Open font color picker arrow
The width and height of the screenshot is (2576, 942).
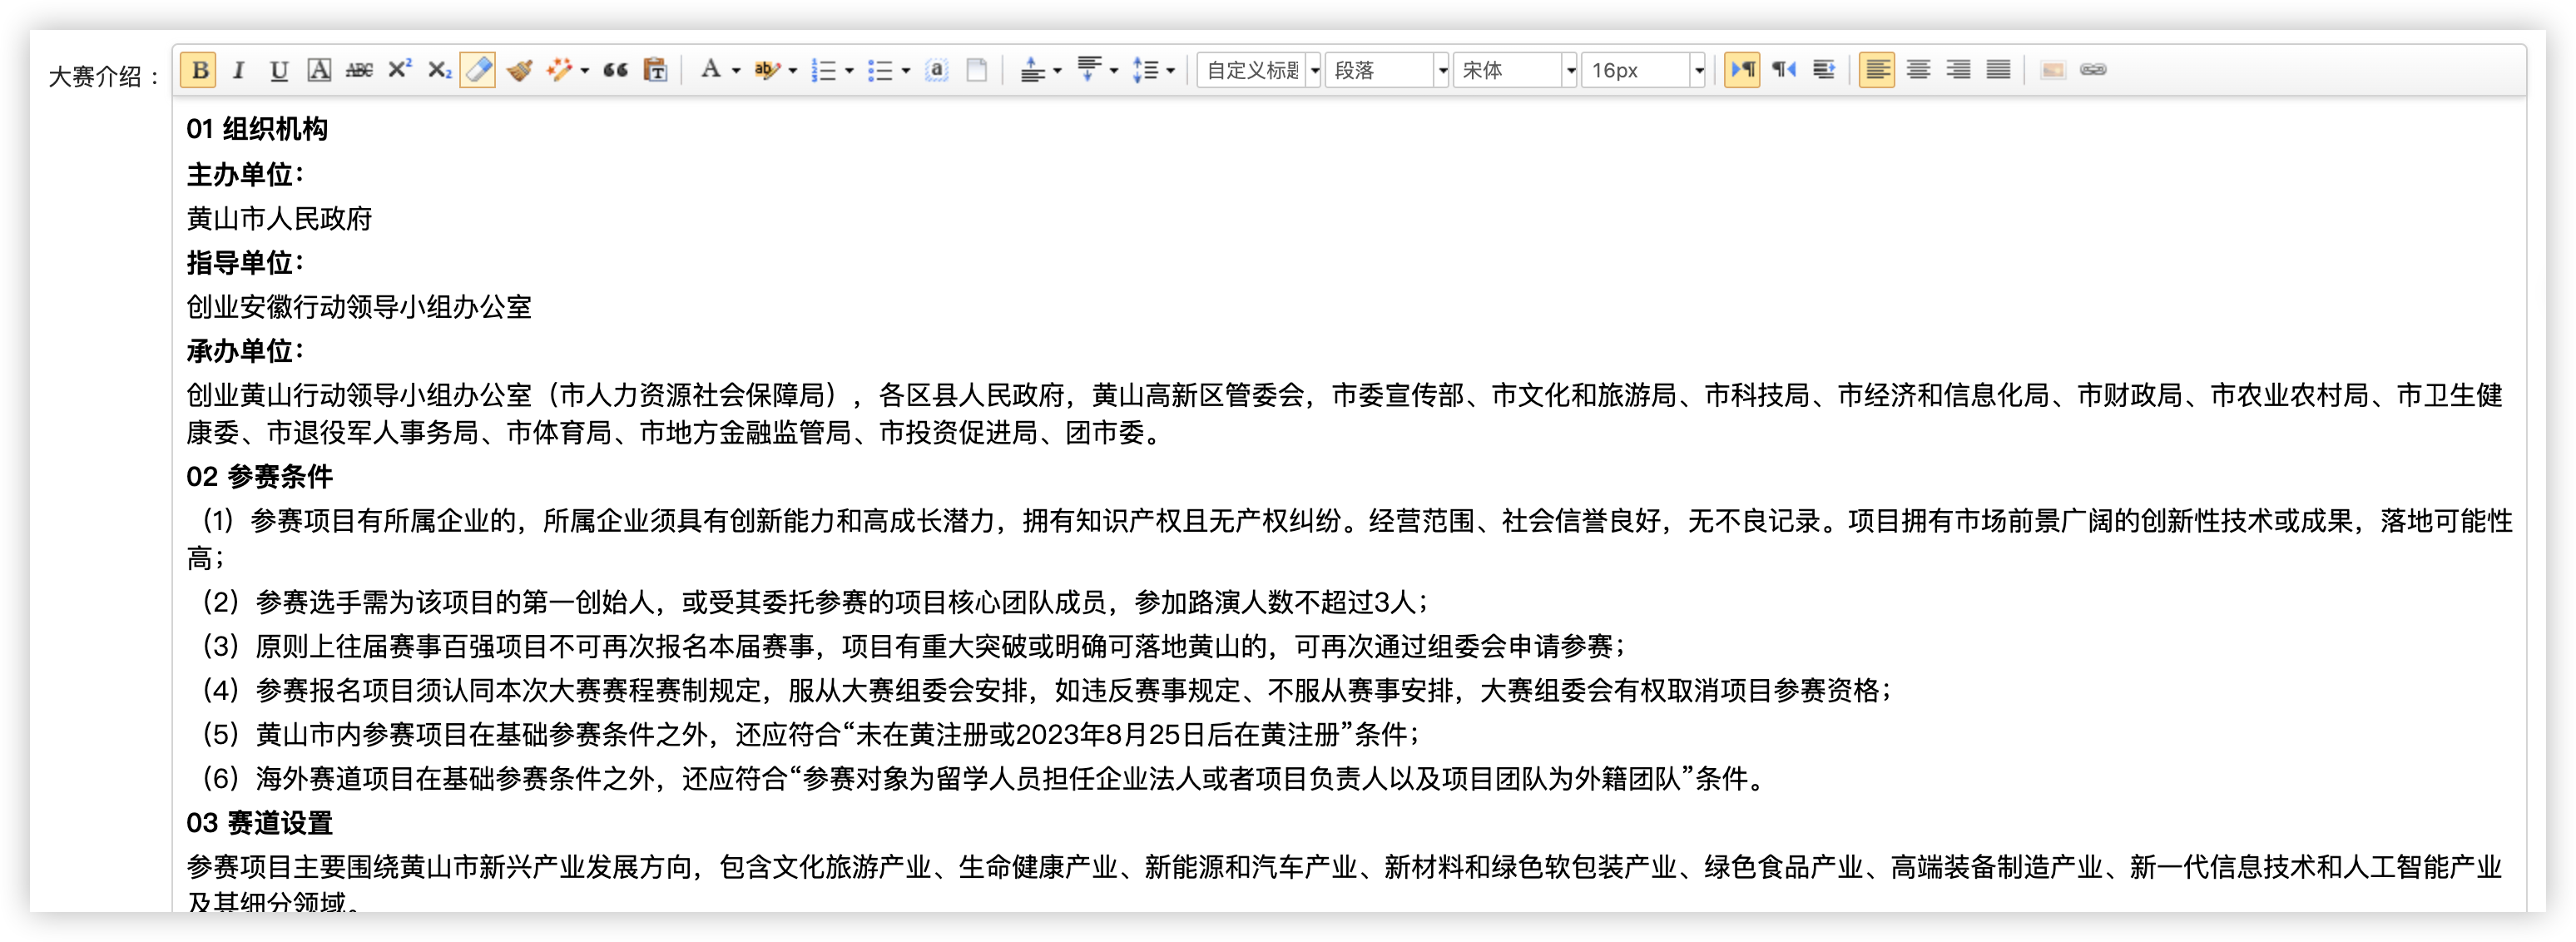click(736, 70)
